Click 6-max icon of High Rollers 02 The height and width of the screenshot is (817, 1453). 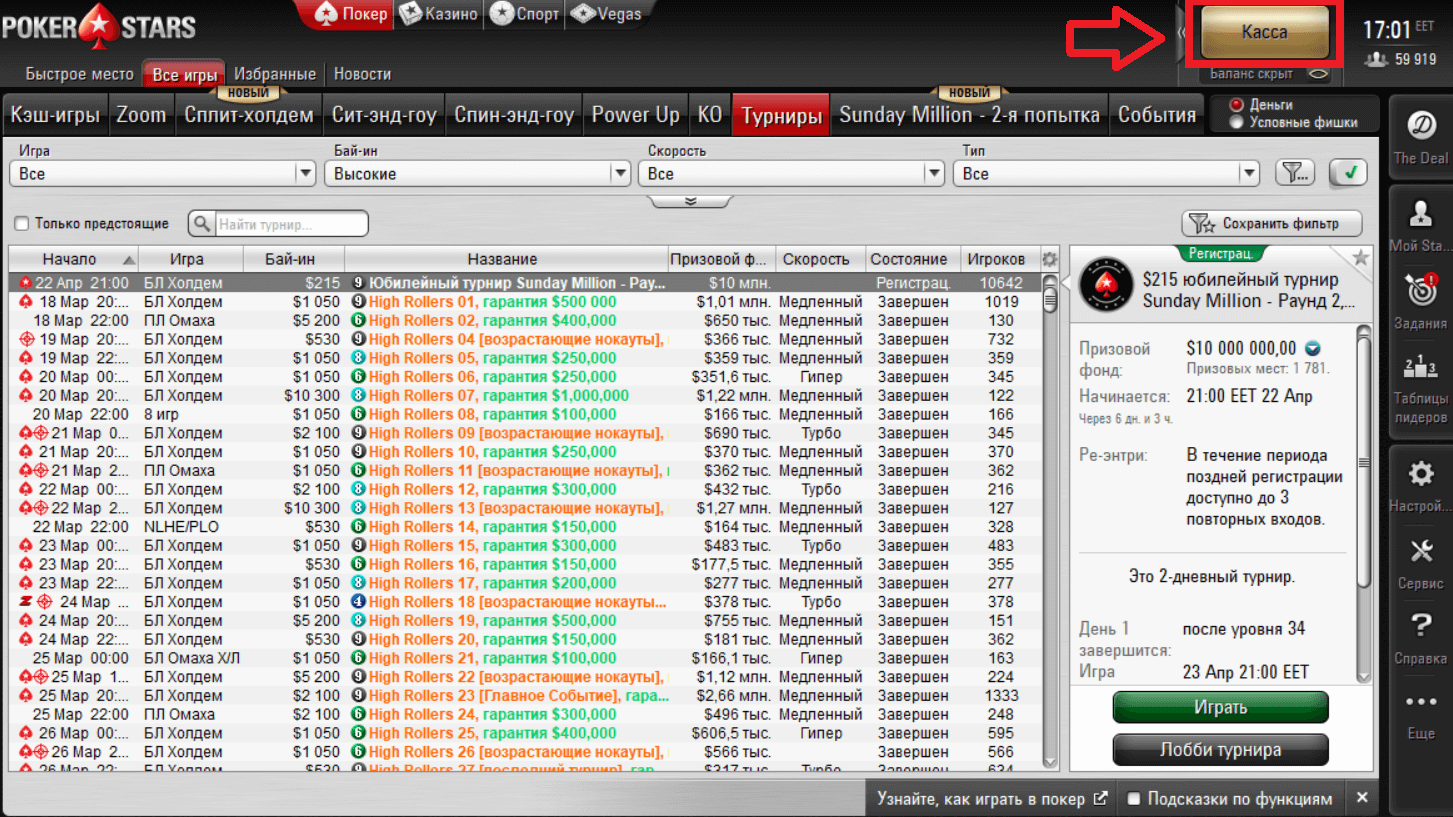point(358,321)
